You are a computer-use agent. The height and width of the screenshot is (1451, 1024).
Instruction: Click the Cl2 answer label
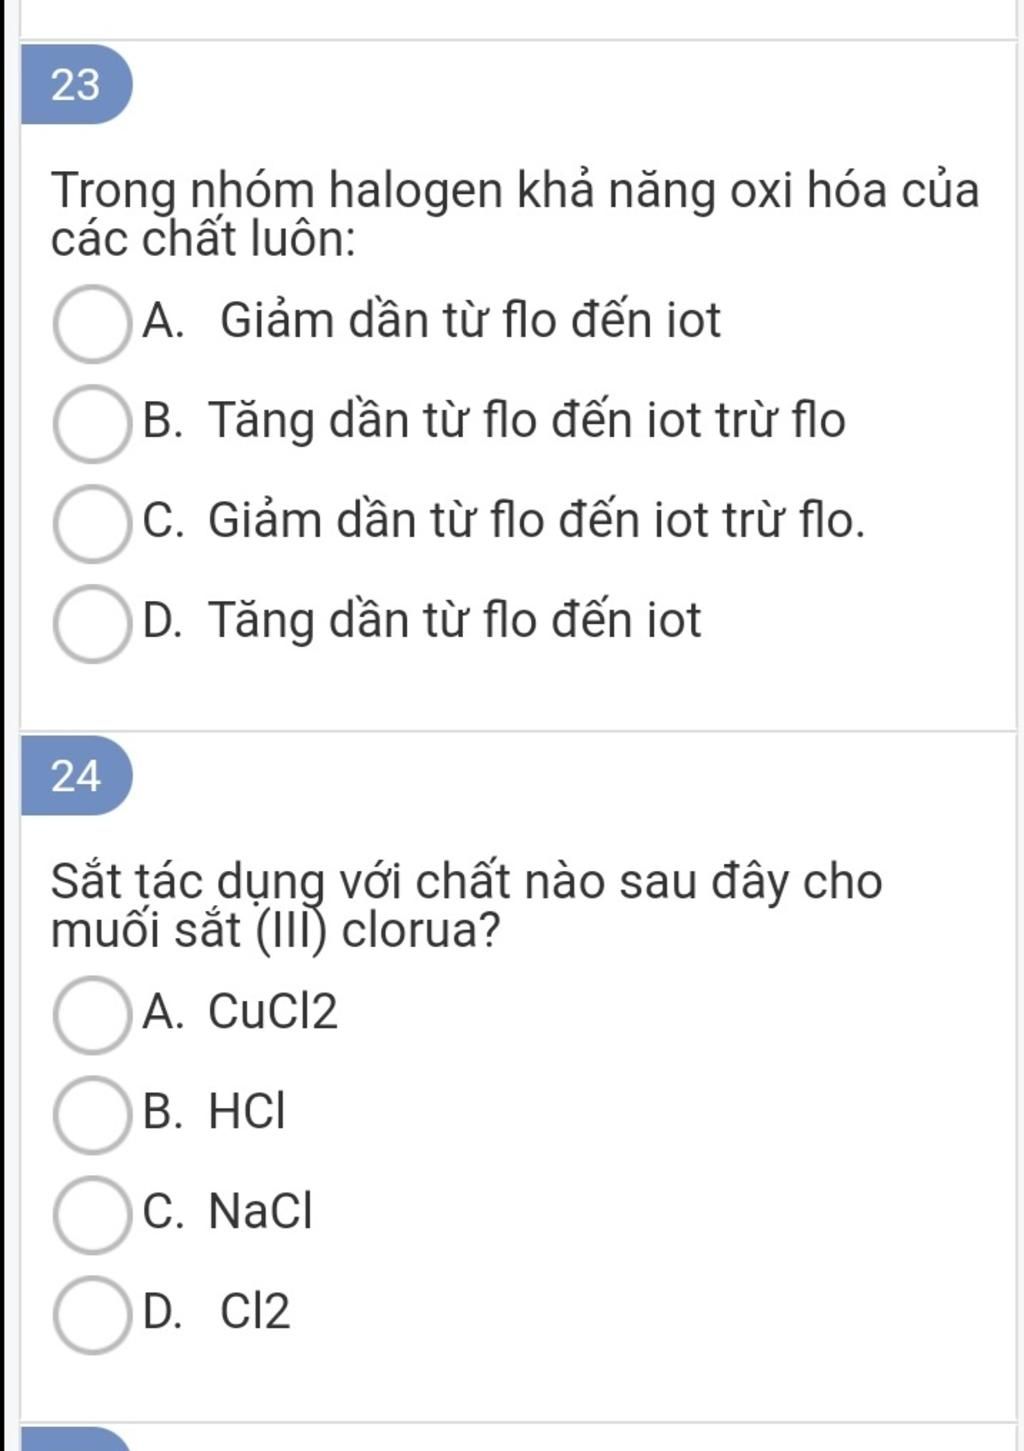[x=255, y=1312]
